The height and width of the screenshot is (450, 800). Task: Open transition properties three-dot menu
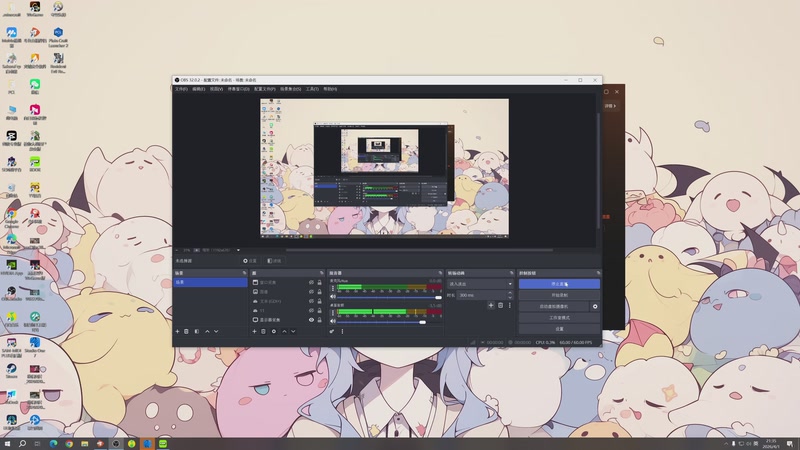coord(509,305)
